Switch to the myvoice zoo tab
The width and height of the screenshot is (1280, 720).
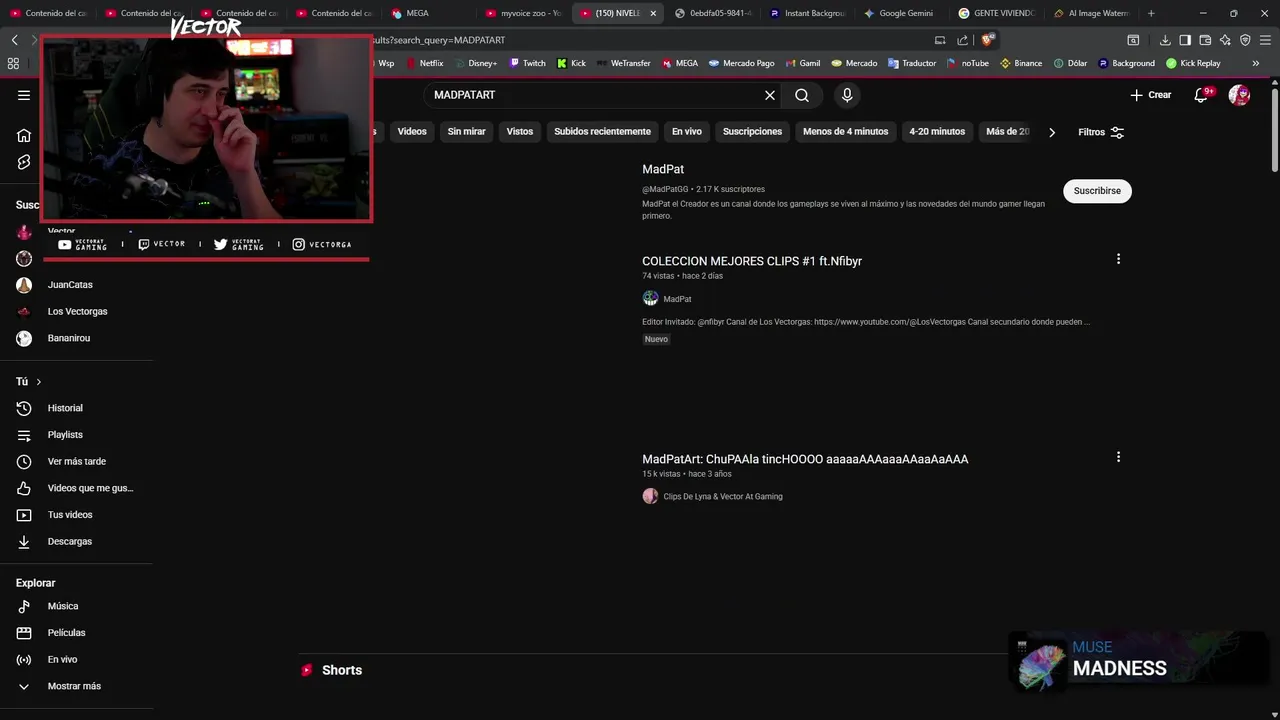522,13
